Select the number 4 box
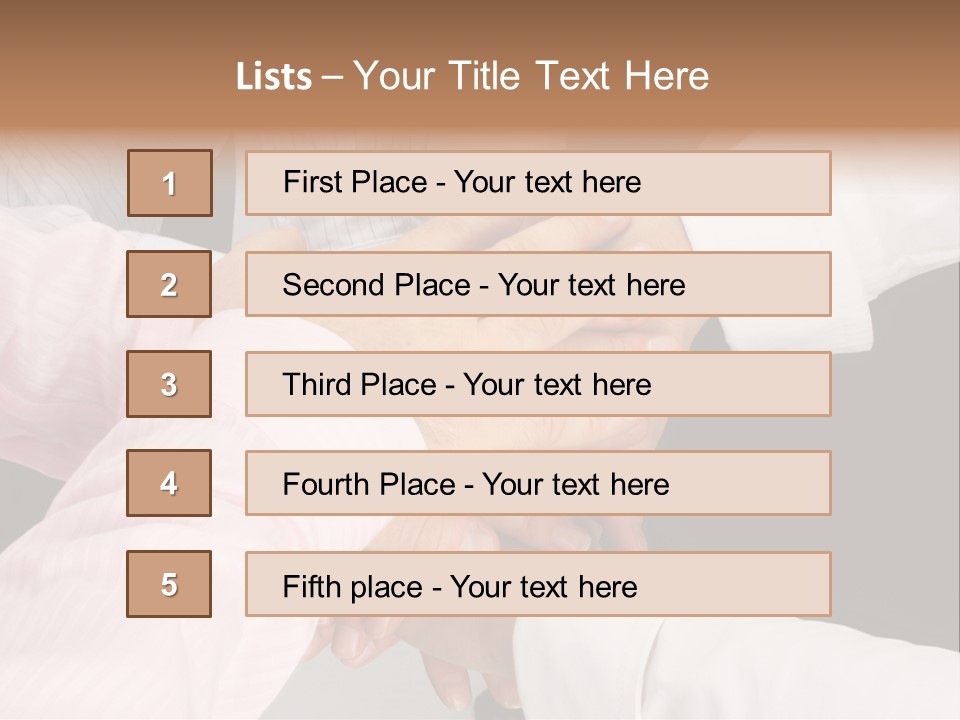 pos(169,483)
